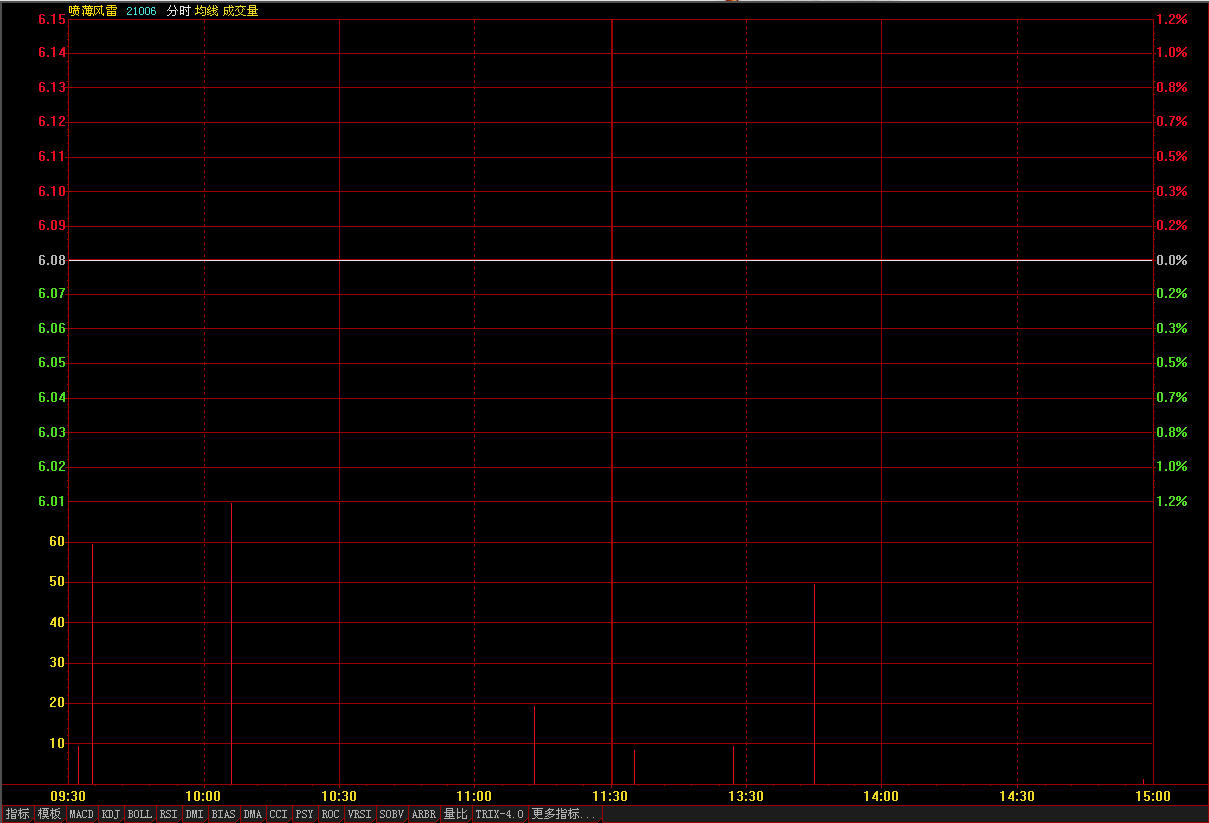This screenshot has width=1209, height=823.
Task: Click the stock name 喷薄风雷 in header
Action: tap(92, 11)
